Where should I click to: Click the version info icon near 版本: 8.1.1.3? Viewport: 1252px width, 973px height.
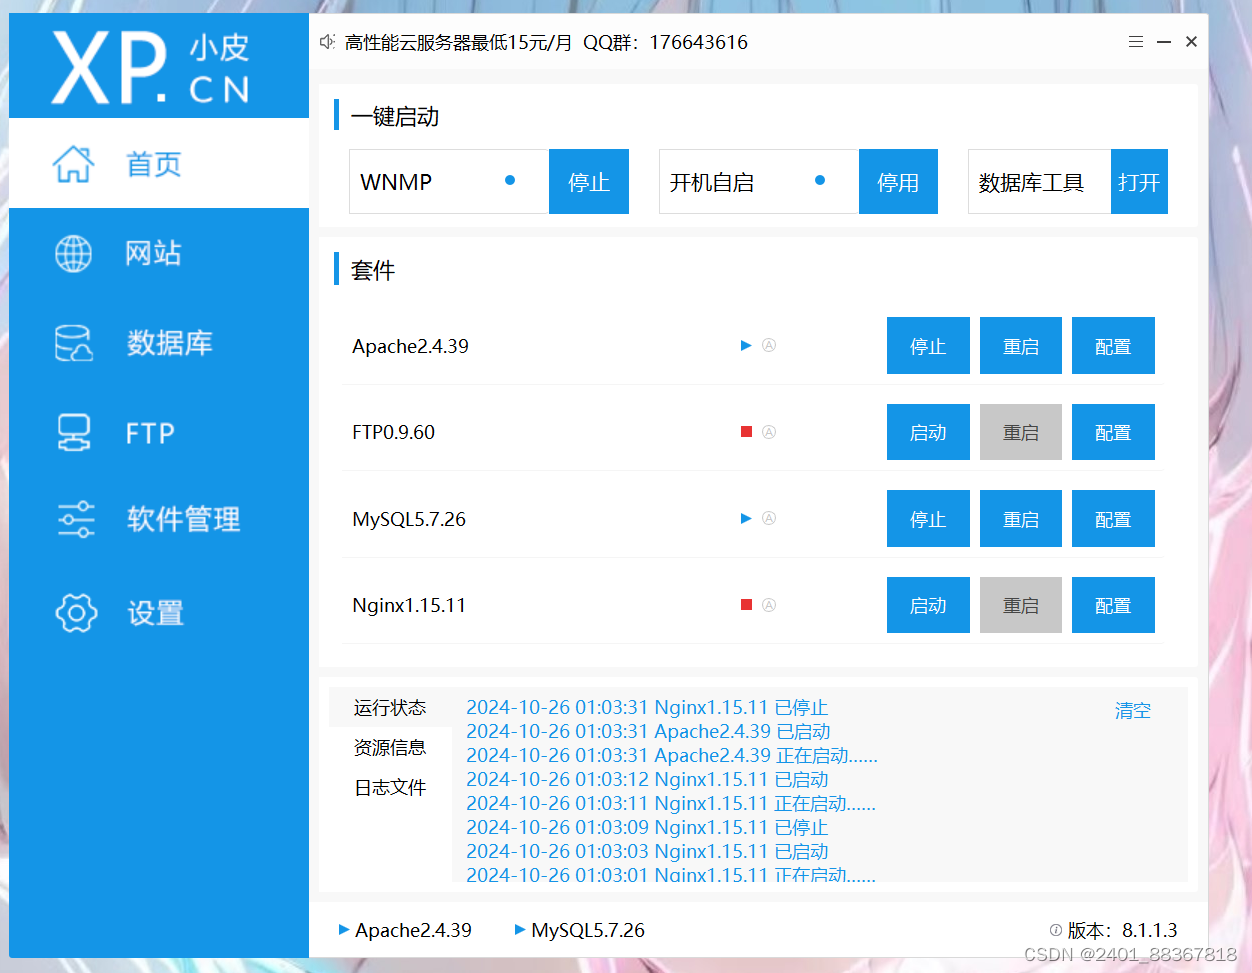1055,930
